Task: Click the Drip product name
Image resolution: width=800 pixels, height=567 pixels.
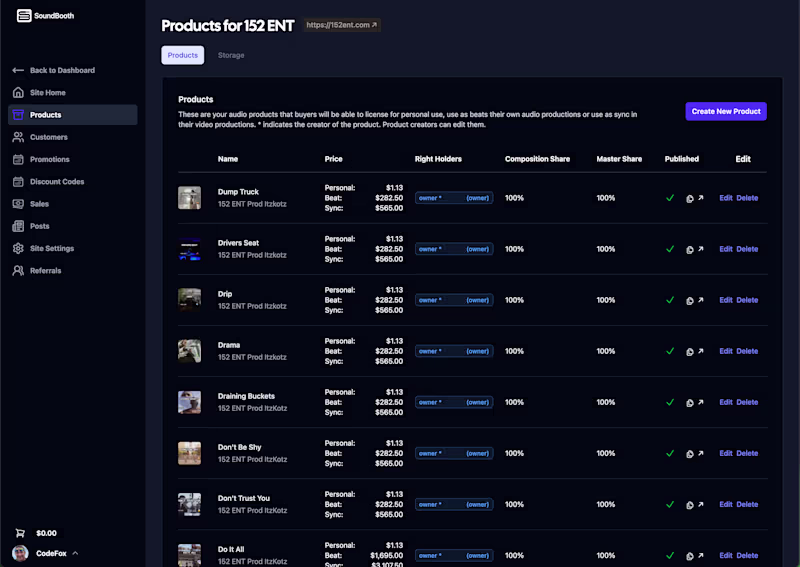Action: pos(225,294)
